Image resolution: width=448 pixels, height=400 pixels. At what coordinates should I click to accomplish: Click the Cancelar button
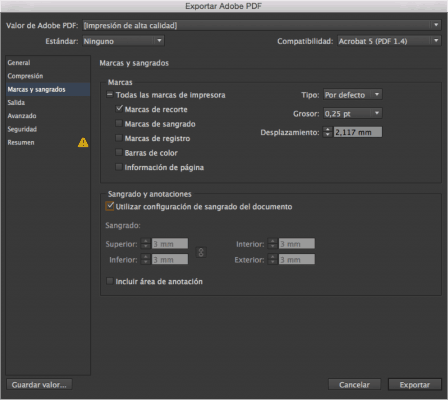click(354, 385)
